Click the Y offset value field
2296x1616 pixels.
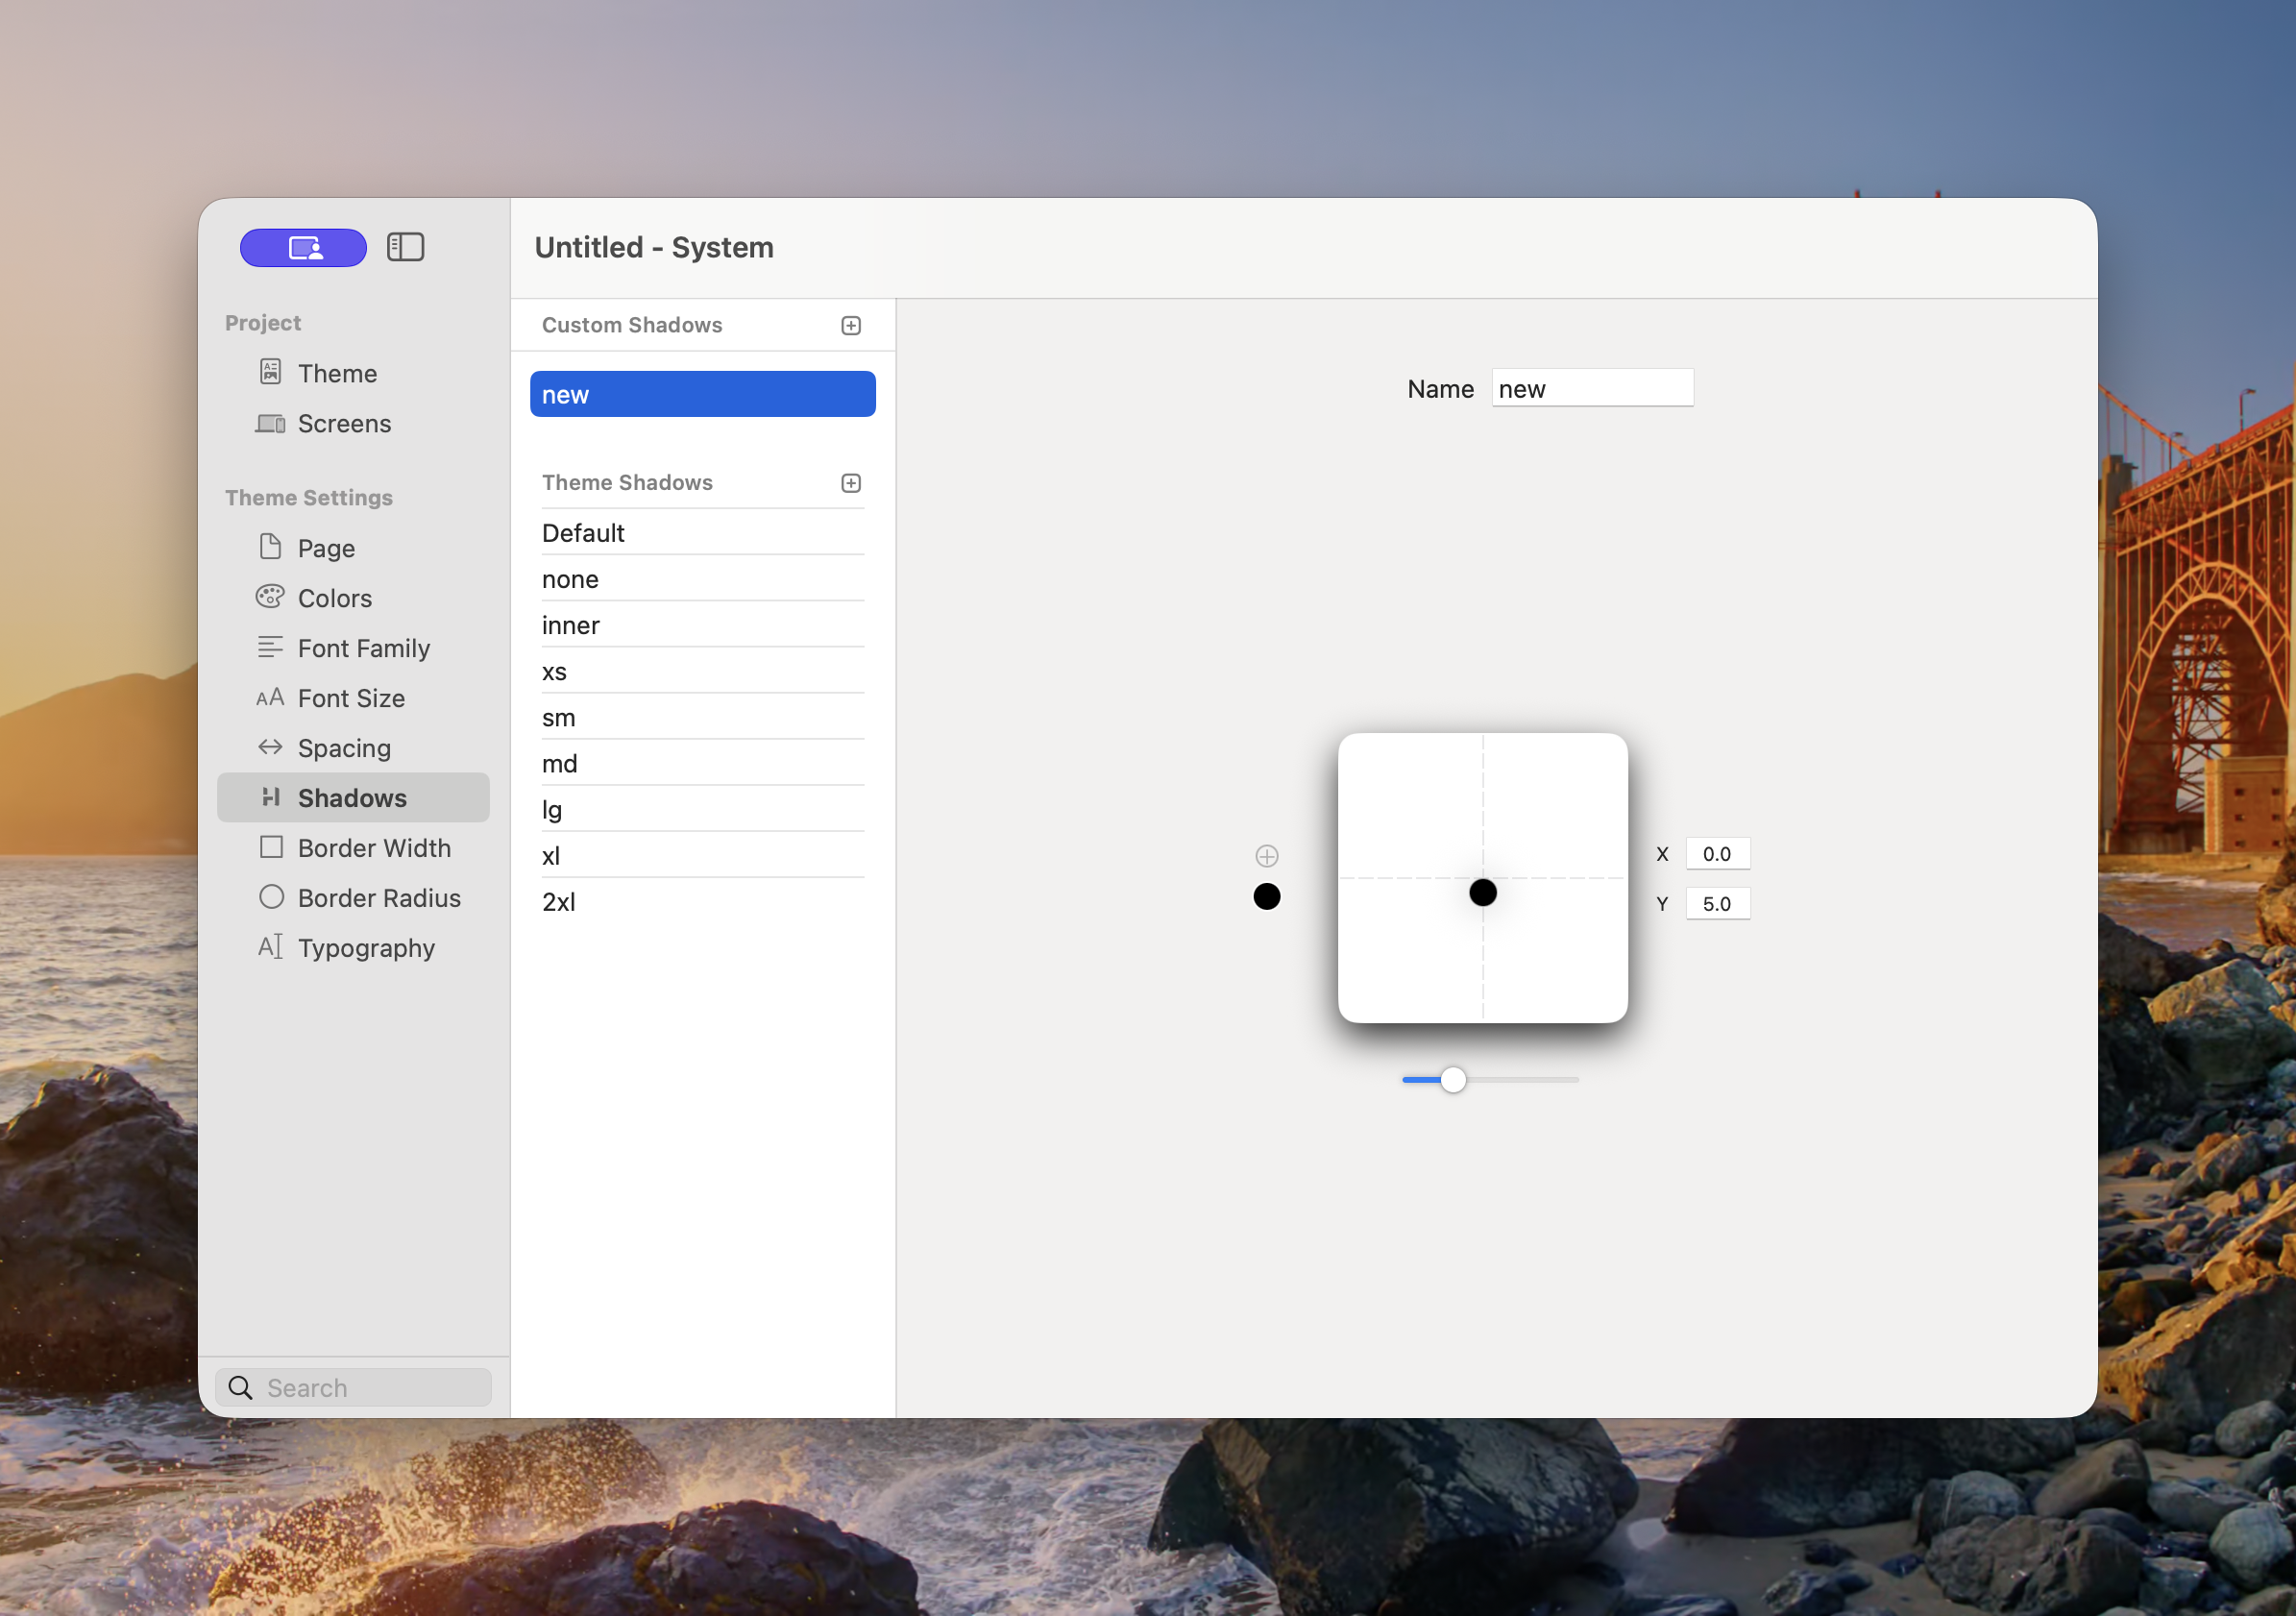tap(1717, 903)
